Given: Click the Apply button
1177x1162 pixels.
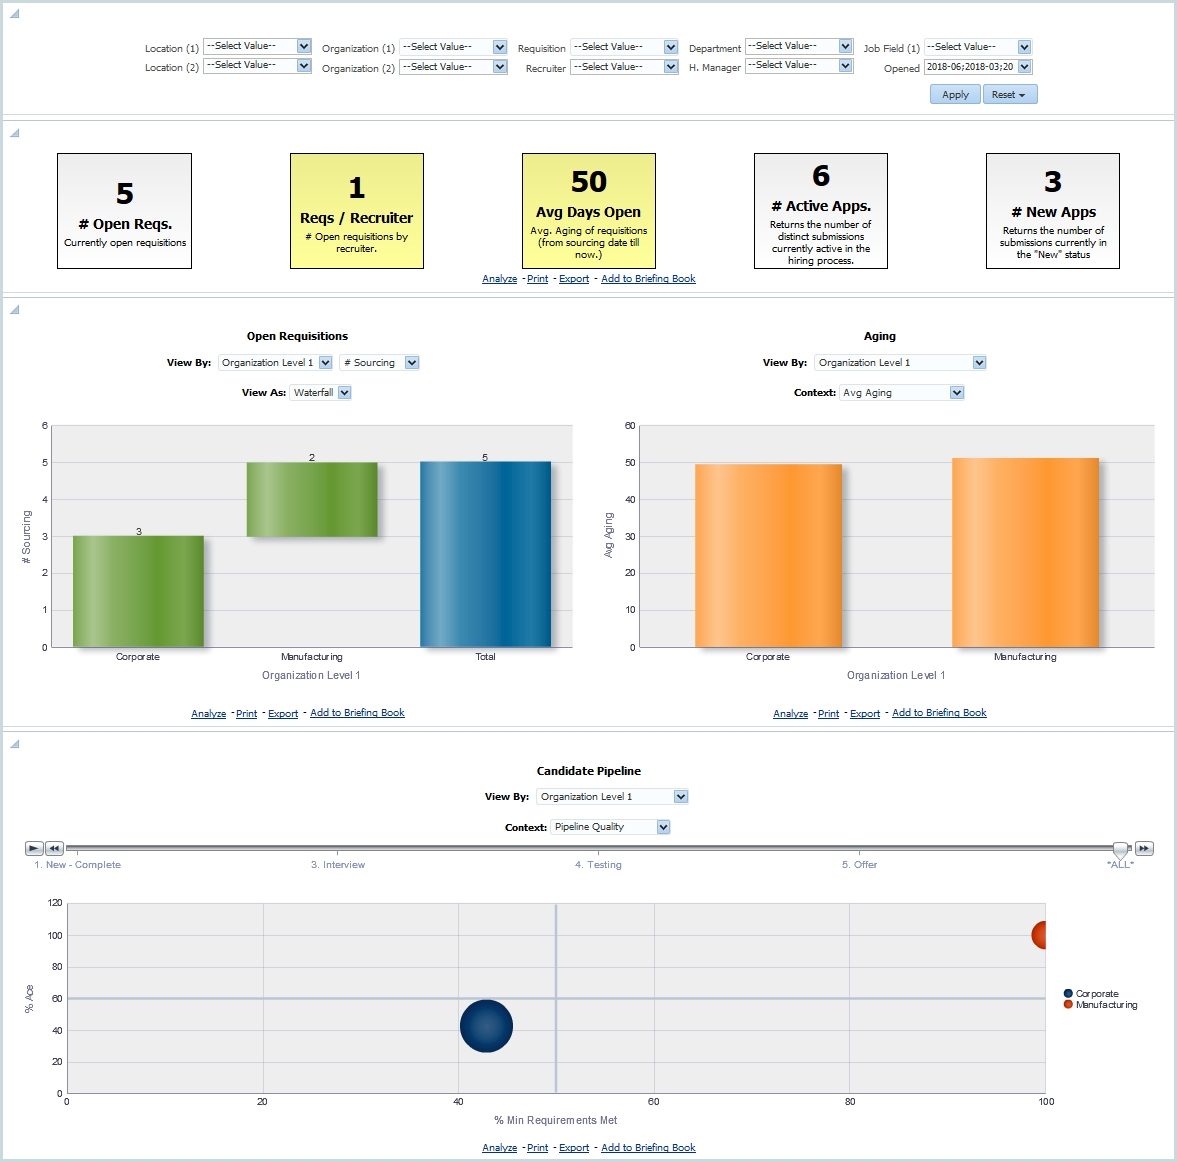Looking at the screenshot, I should (x=954, y=93).
